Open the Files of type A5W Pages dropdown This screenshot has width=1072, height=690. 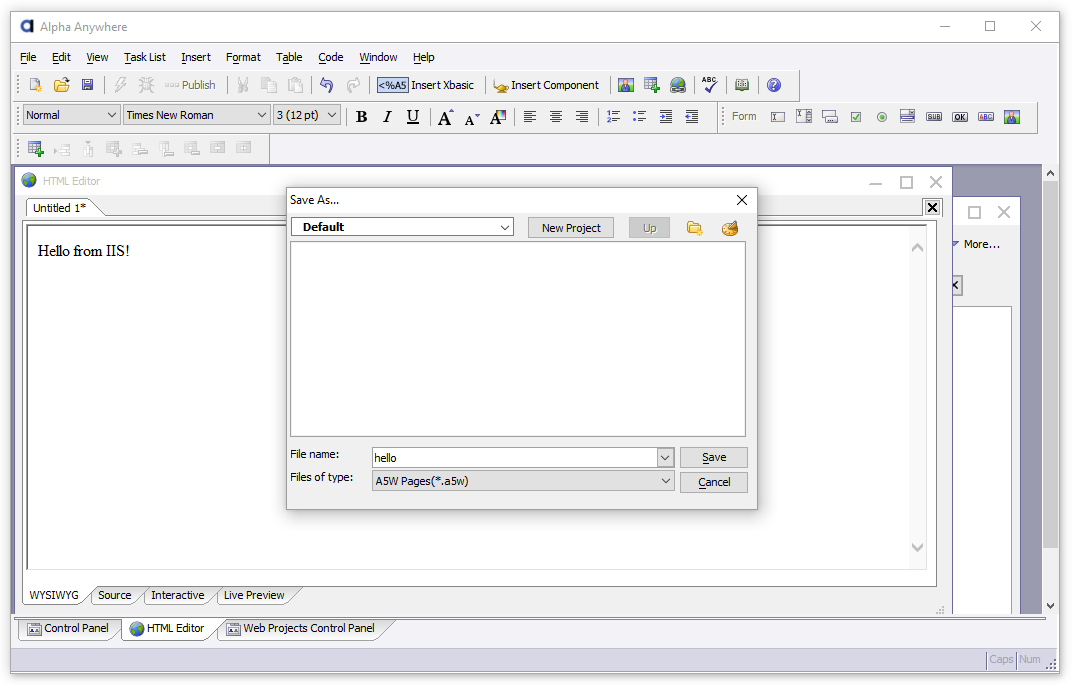523,481
